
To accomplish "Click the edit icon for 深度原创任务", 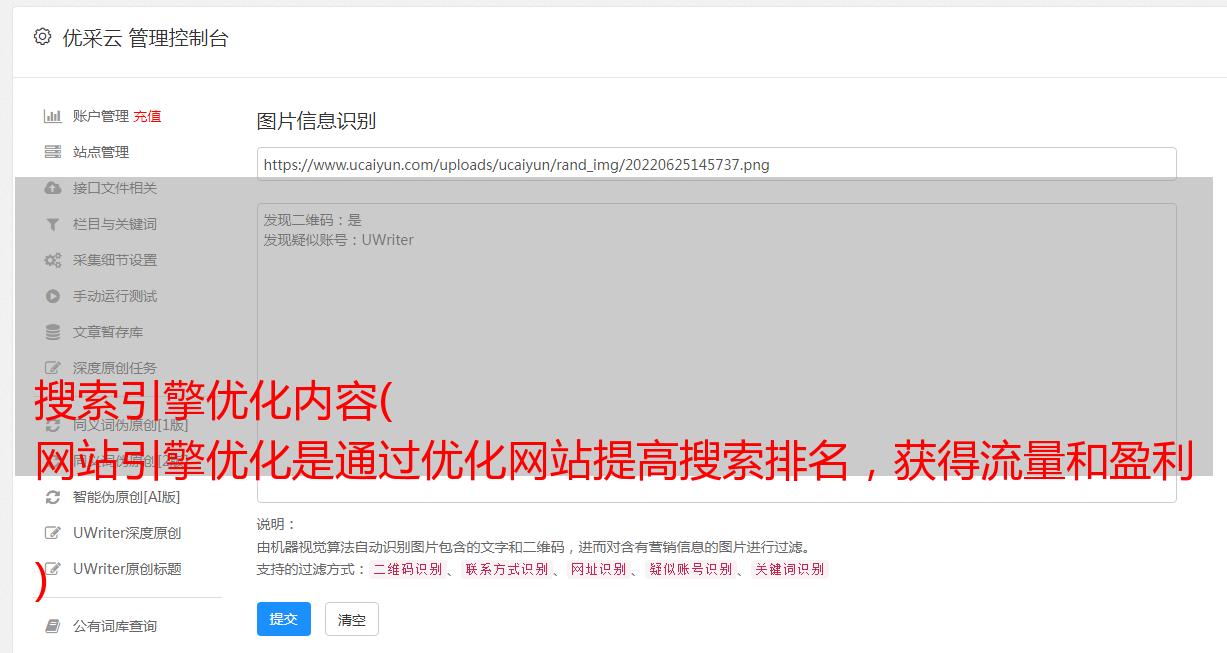I will click(x=53, y=368).
